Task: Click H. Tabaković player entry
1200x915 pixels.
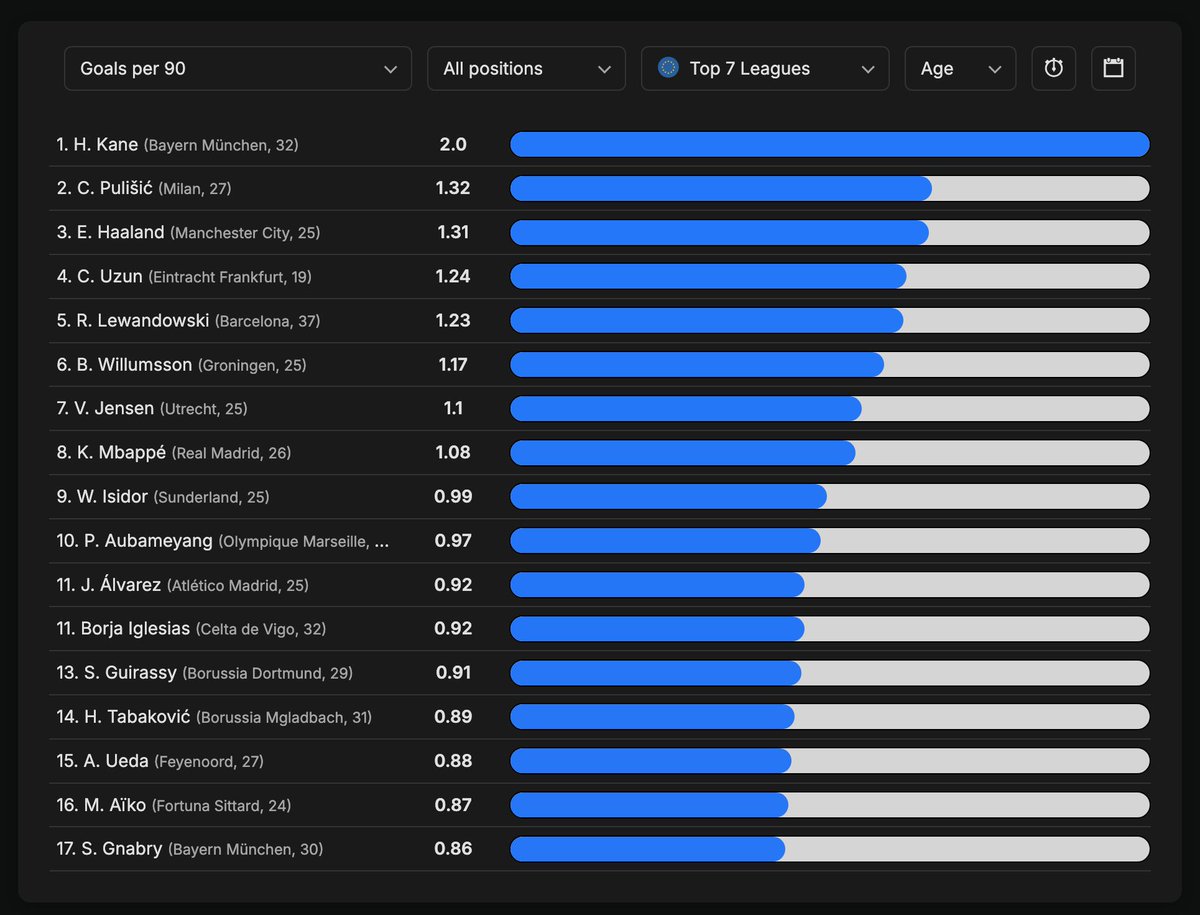Action: [215, 717]
